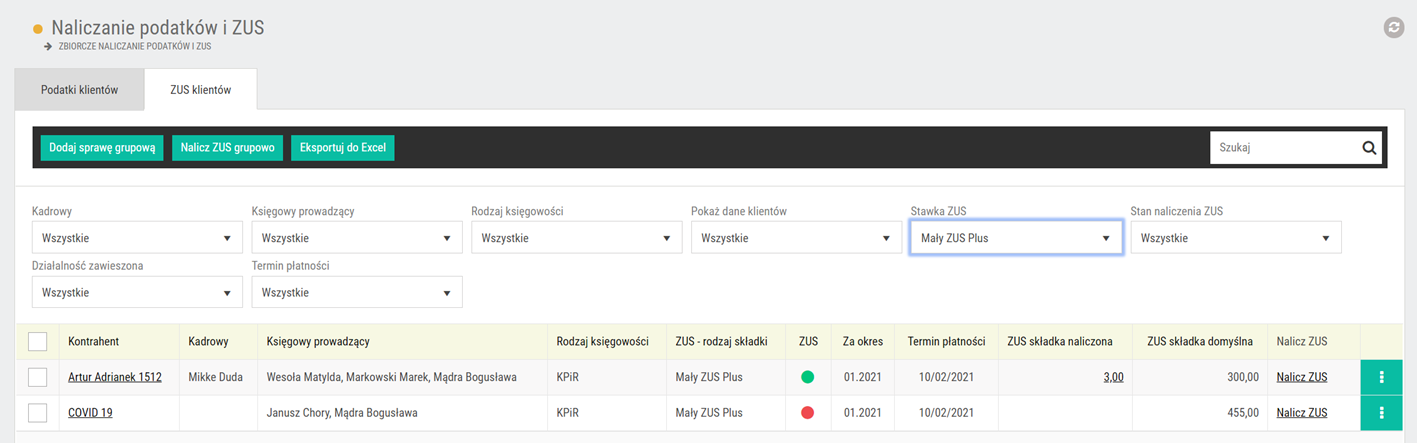Viewport: 1417px width, 443px height.
Task: Select the ZUS klientów tab
Action: pos(201,90)
